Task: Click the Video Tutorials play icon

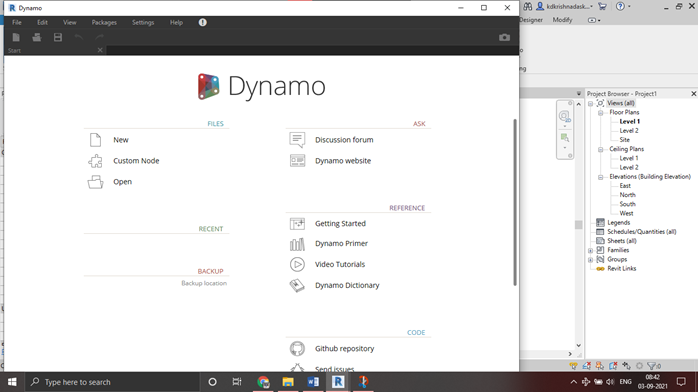Action: click(x=297, y=264)
